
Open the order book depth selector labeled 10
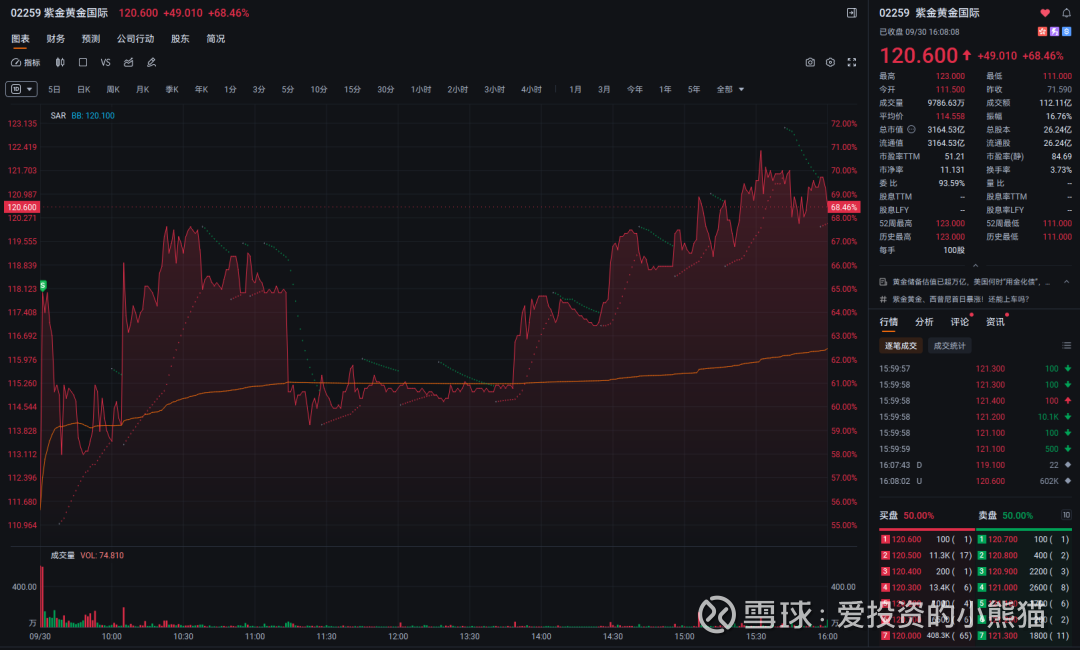tap(1066, 515)
